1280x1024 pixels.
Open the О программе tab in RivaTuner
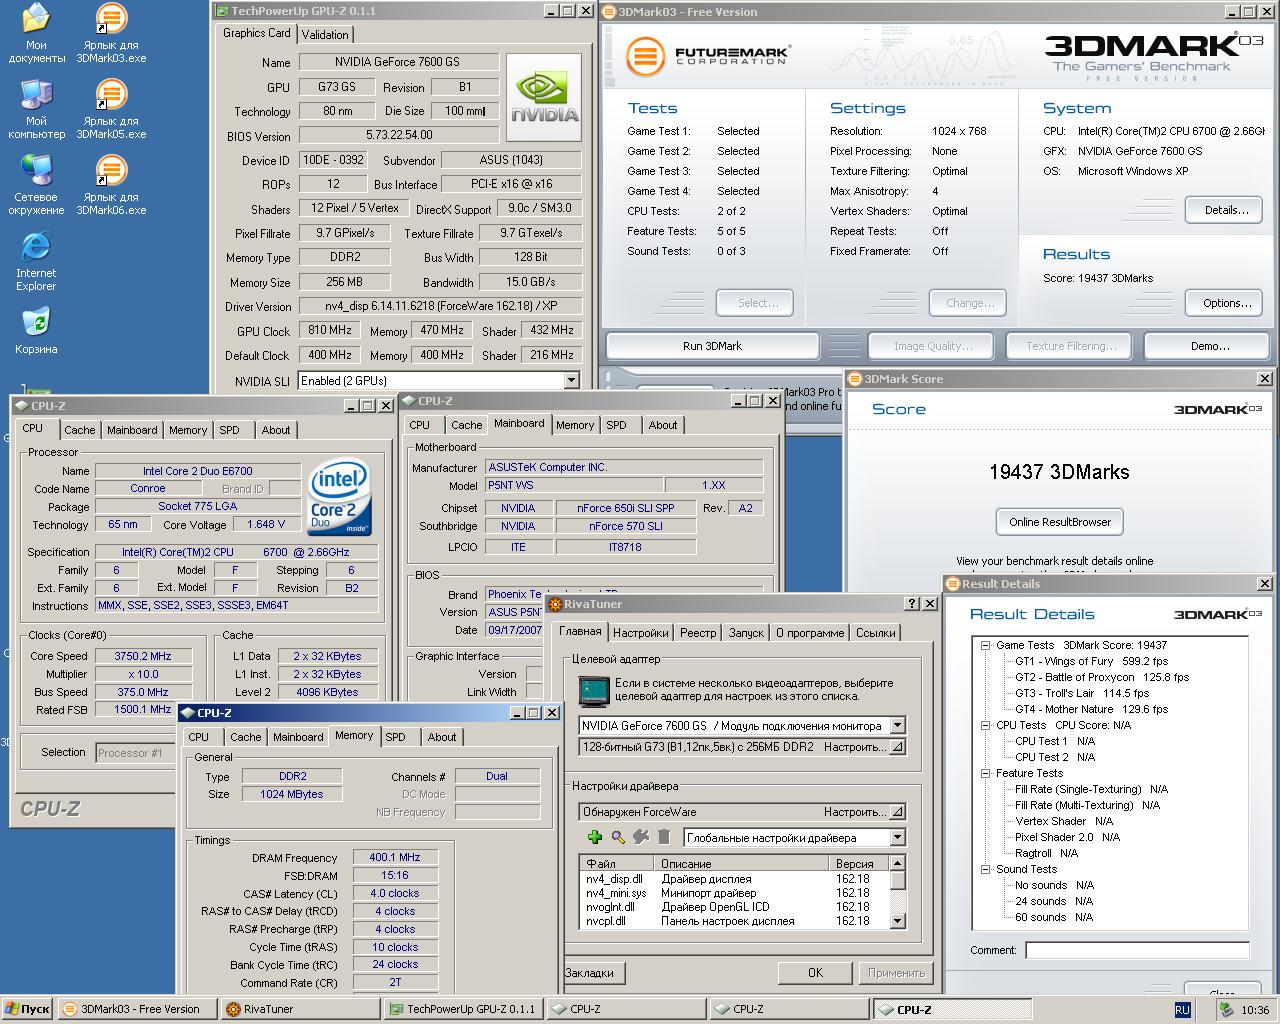click(x=810, y=633)
